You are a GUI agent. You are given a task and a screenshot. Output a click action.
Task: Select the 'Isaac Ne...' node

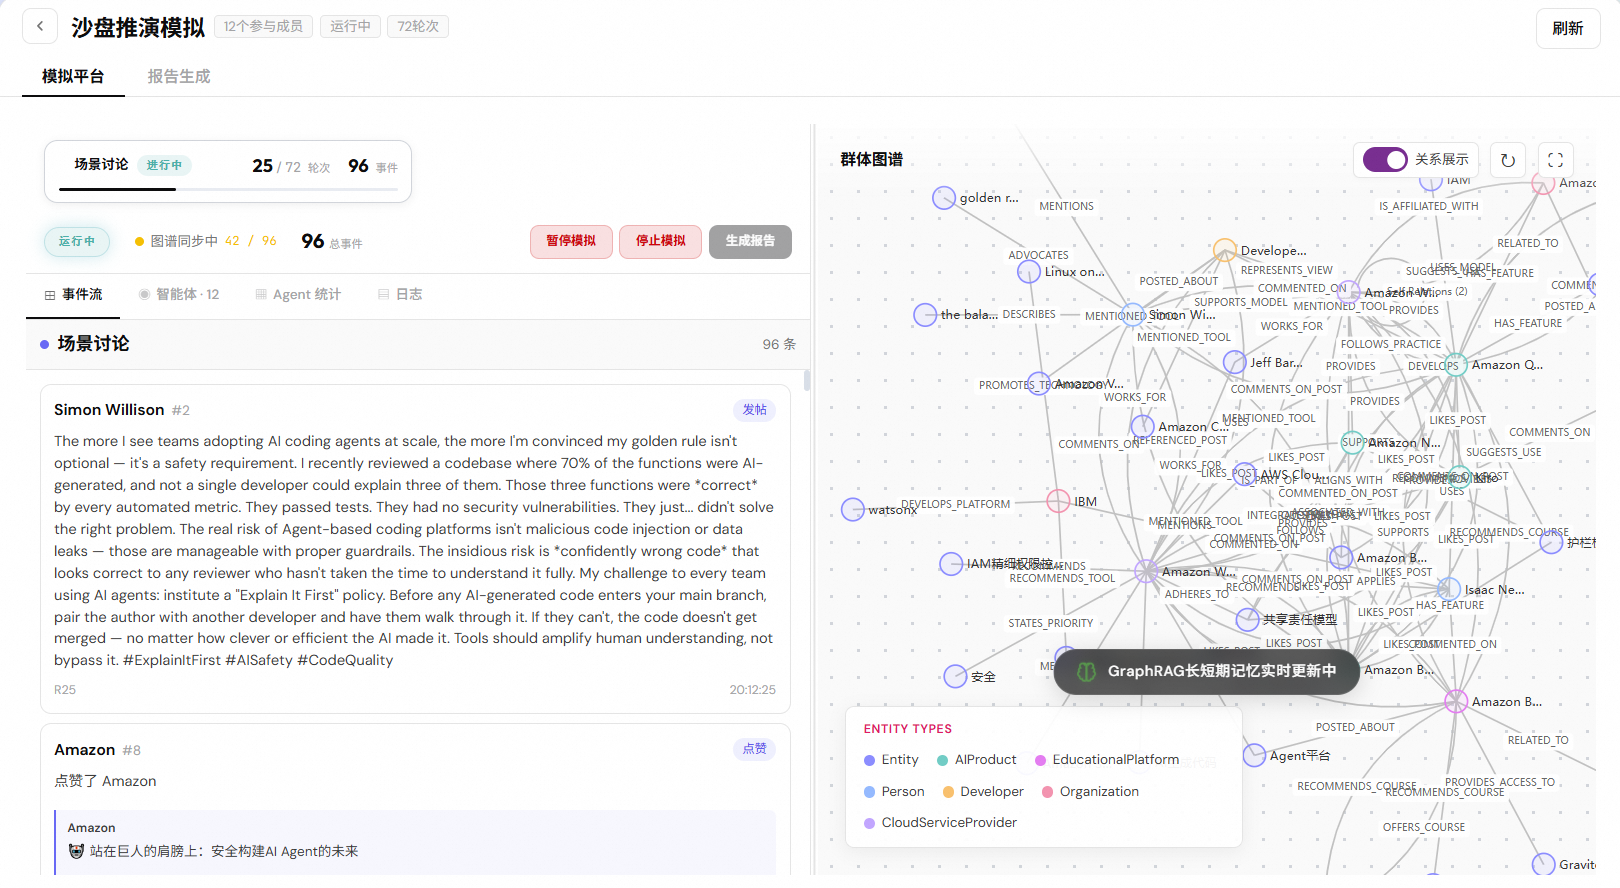(1449, 590)
